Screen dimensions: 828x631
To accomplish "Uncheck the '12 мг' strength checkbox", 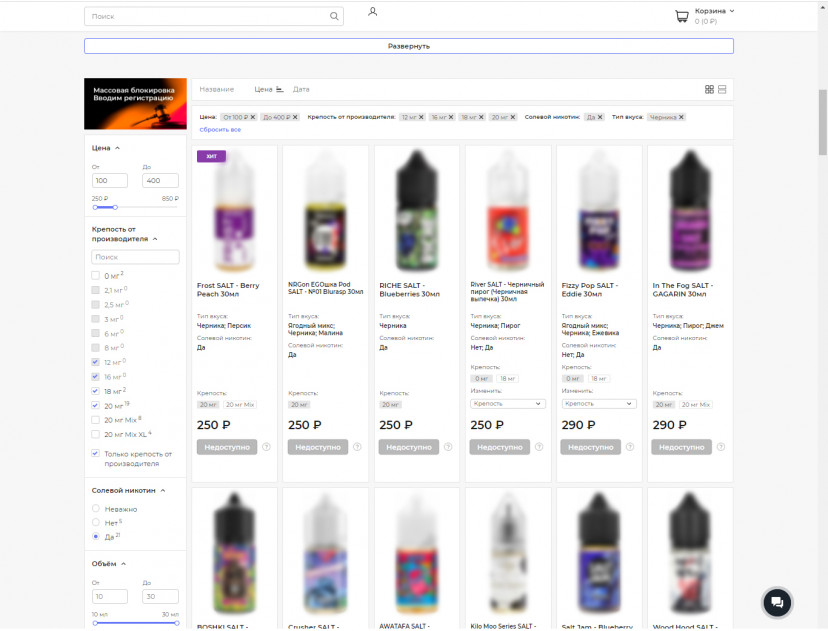I will (96, 362).
